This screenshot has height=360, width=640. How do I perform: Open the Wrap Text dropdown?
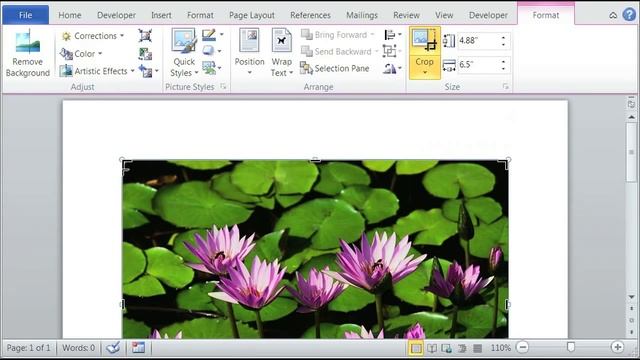pos(282,53)
